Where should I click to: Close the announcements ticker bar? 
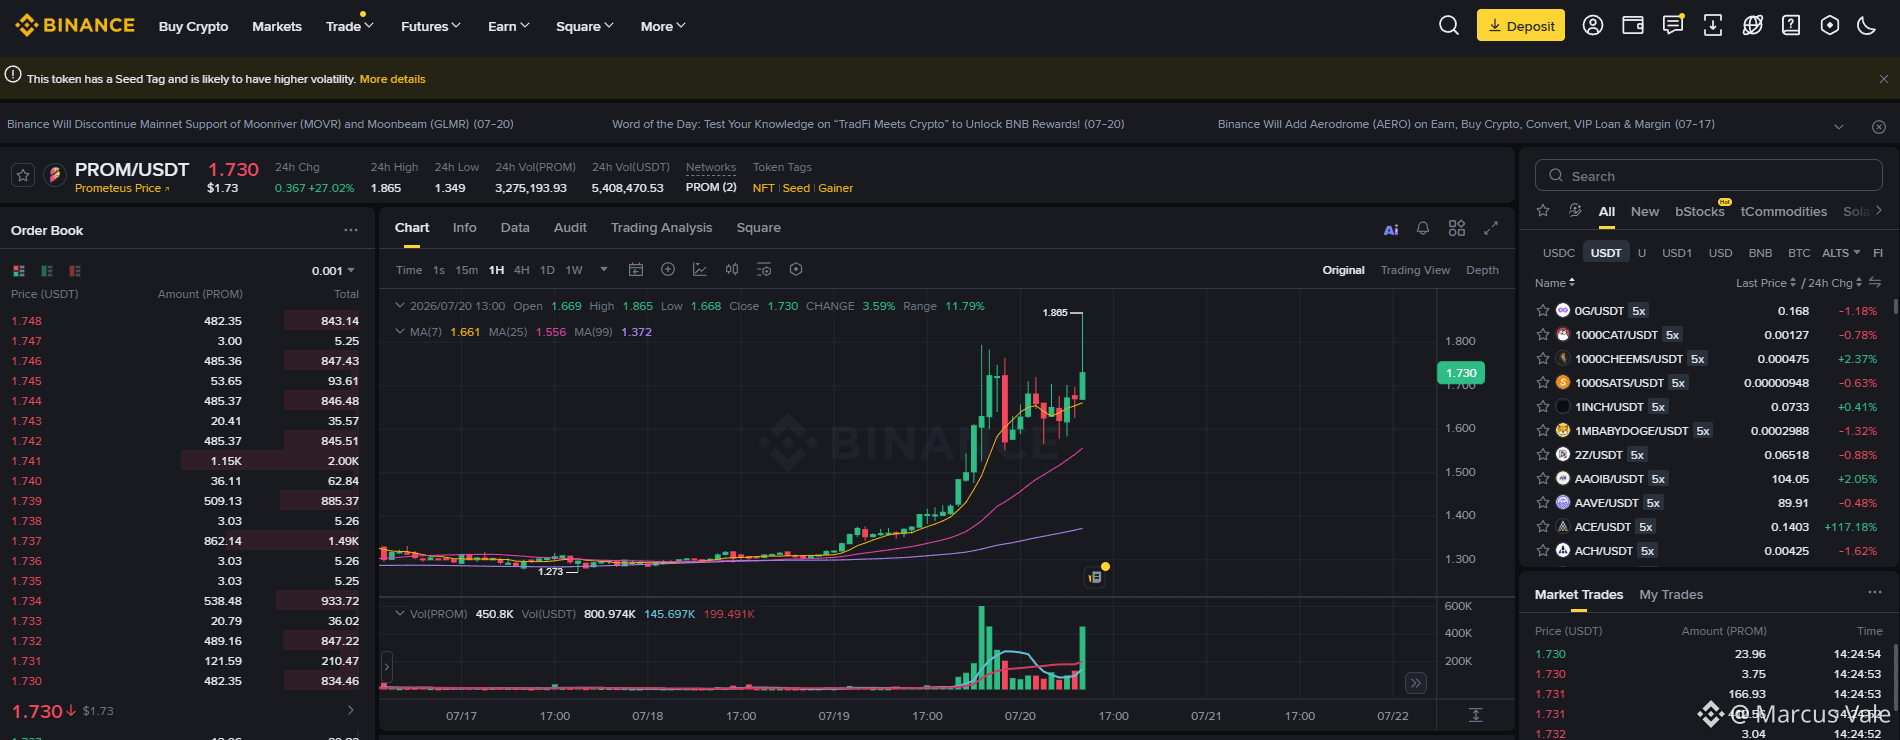(1879, 126)
